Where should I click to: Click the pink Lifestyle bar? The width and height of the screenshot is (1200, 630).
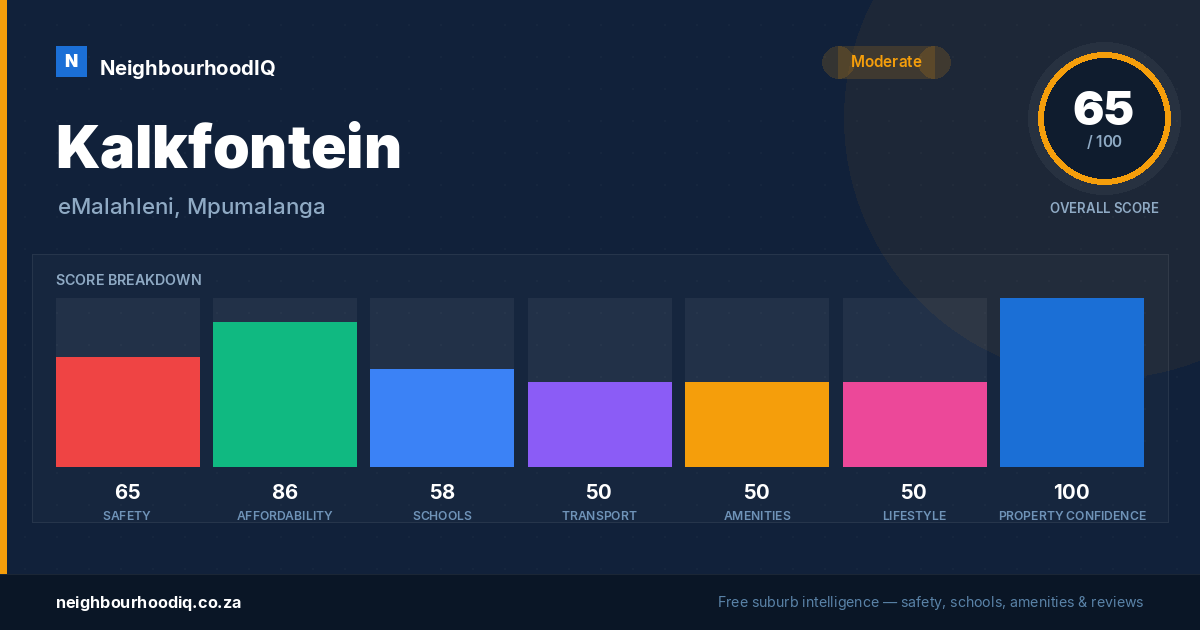[915, 424]
